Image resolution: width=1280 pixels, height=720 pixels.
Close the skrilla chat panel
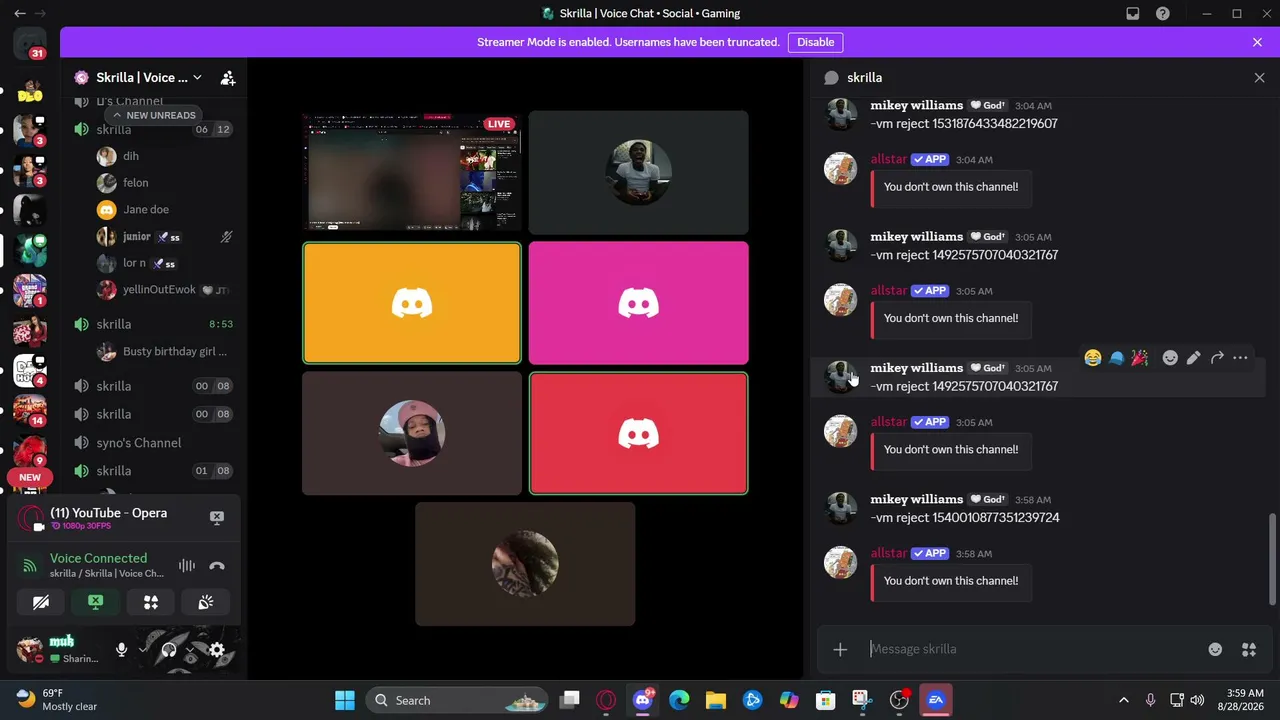click(x=1259, y=78)
